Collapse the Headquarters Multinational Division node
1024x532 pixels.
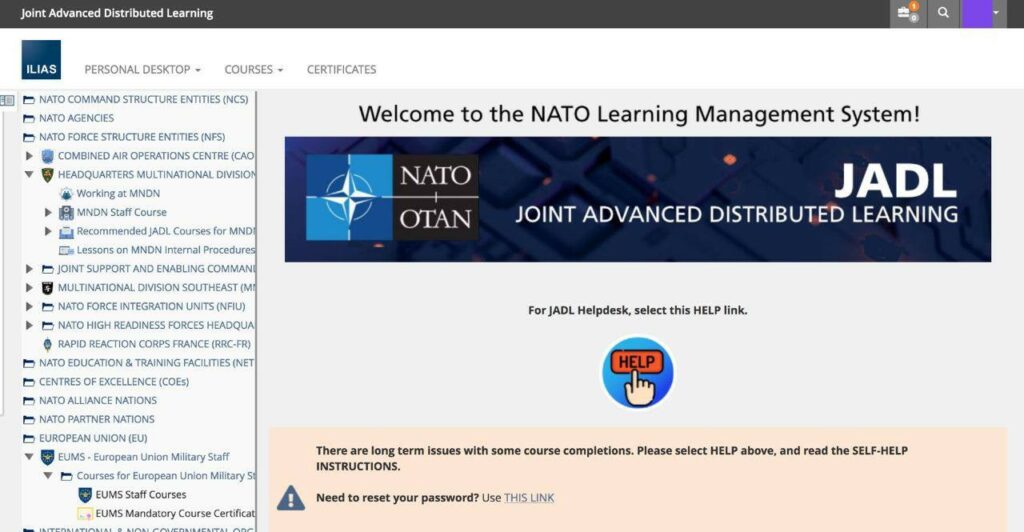coord(29,174)
